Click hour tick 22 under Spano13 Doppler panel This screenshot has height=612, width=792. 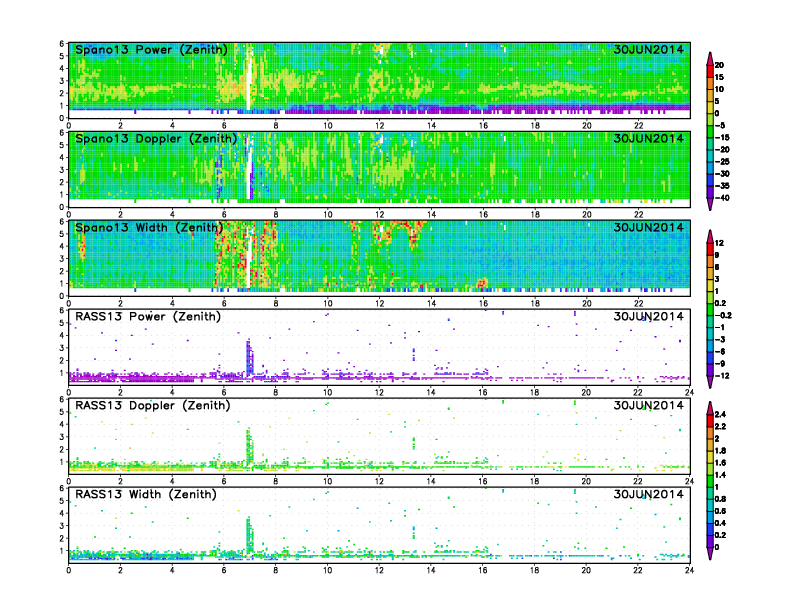[x=638, y=215]
